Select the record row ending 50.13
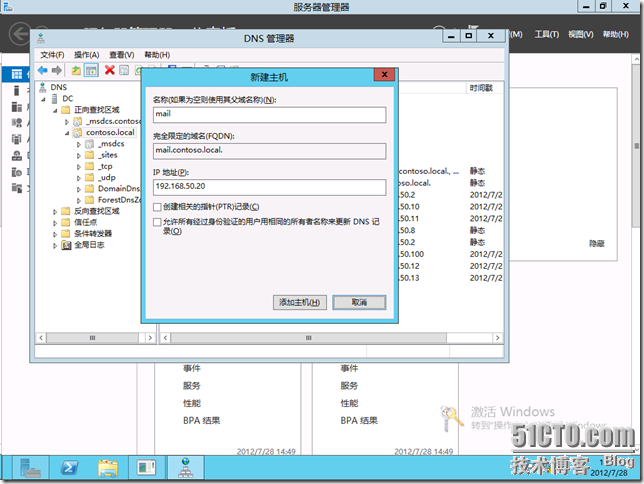The width and height of the screenshot is (644, 484). [450, 278]
